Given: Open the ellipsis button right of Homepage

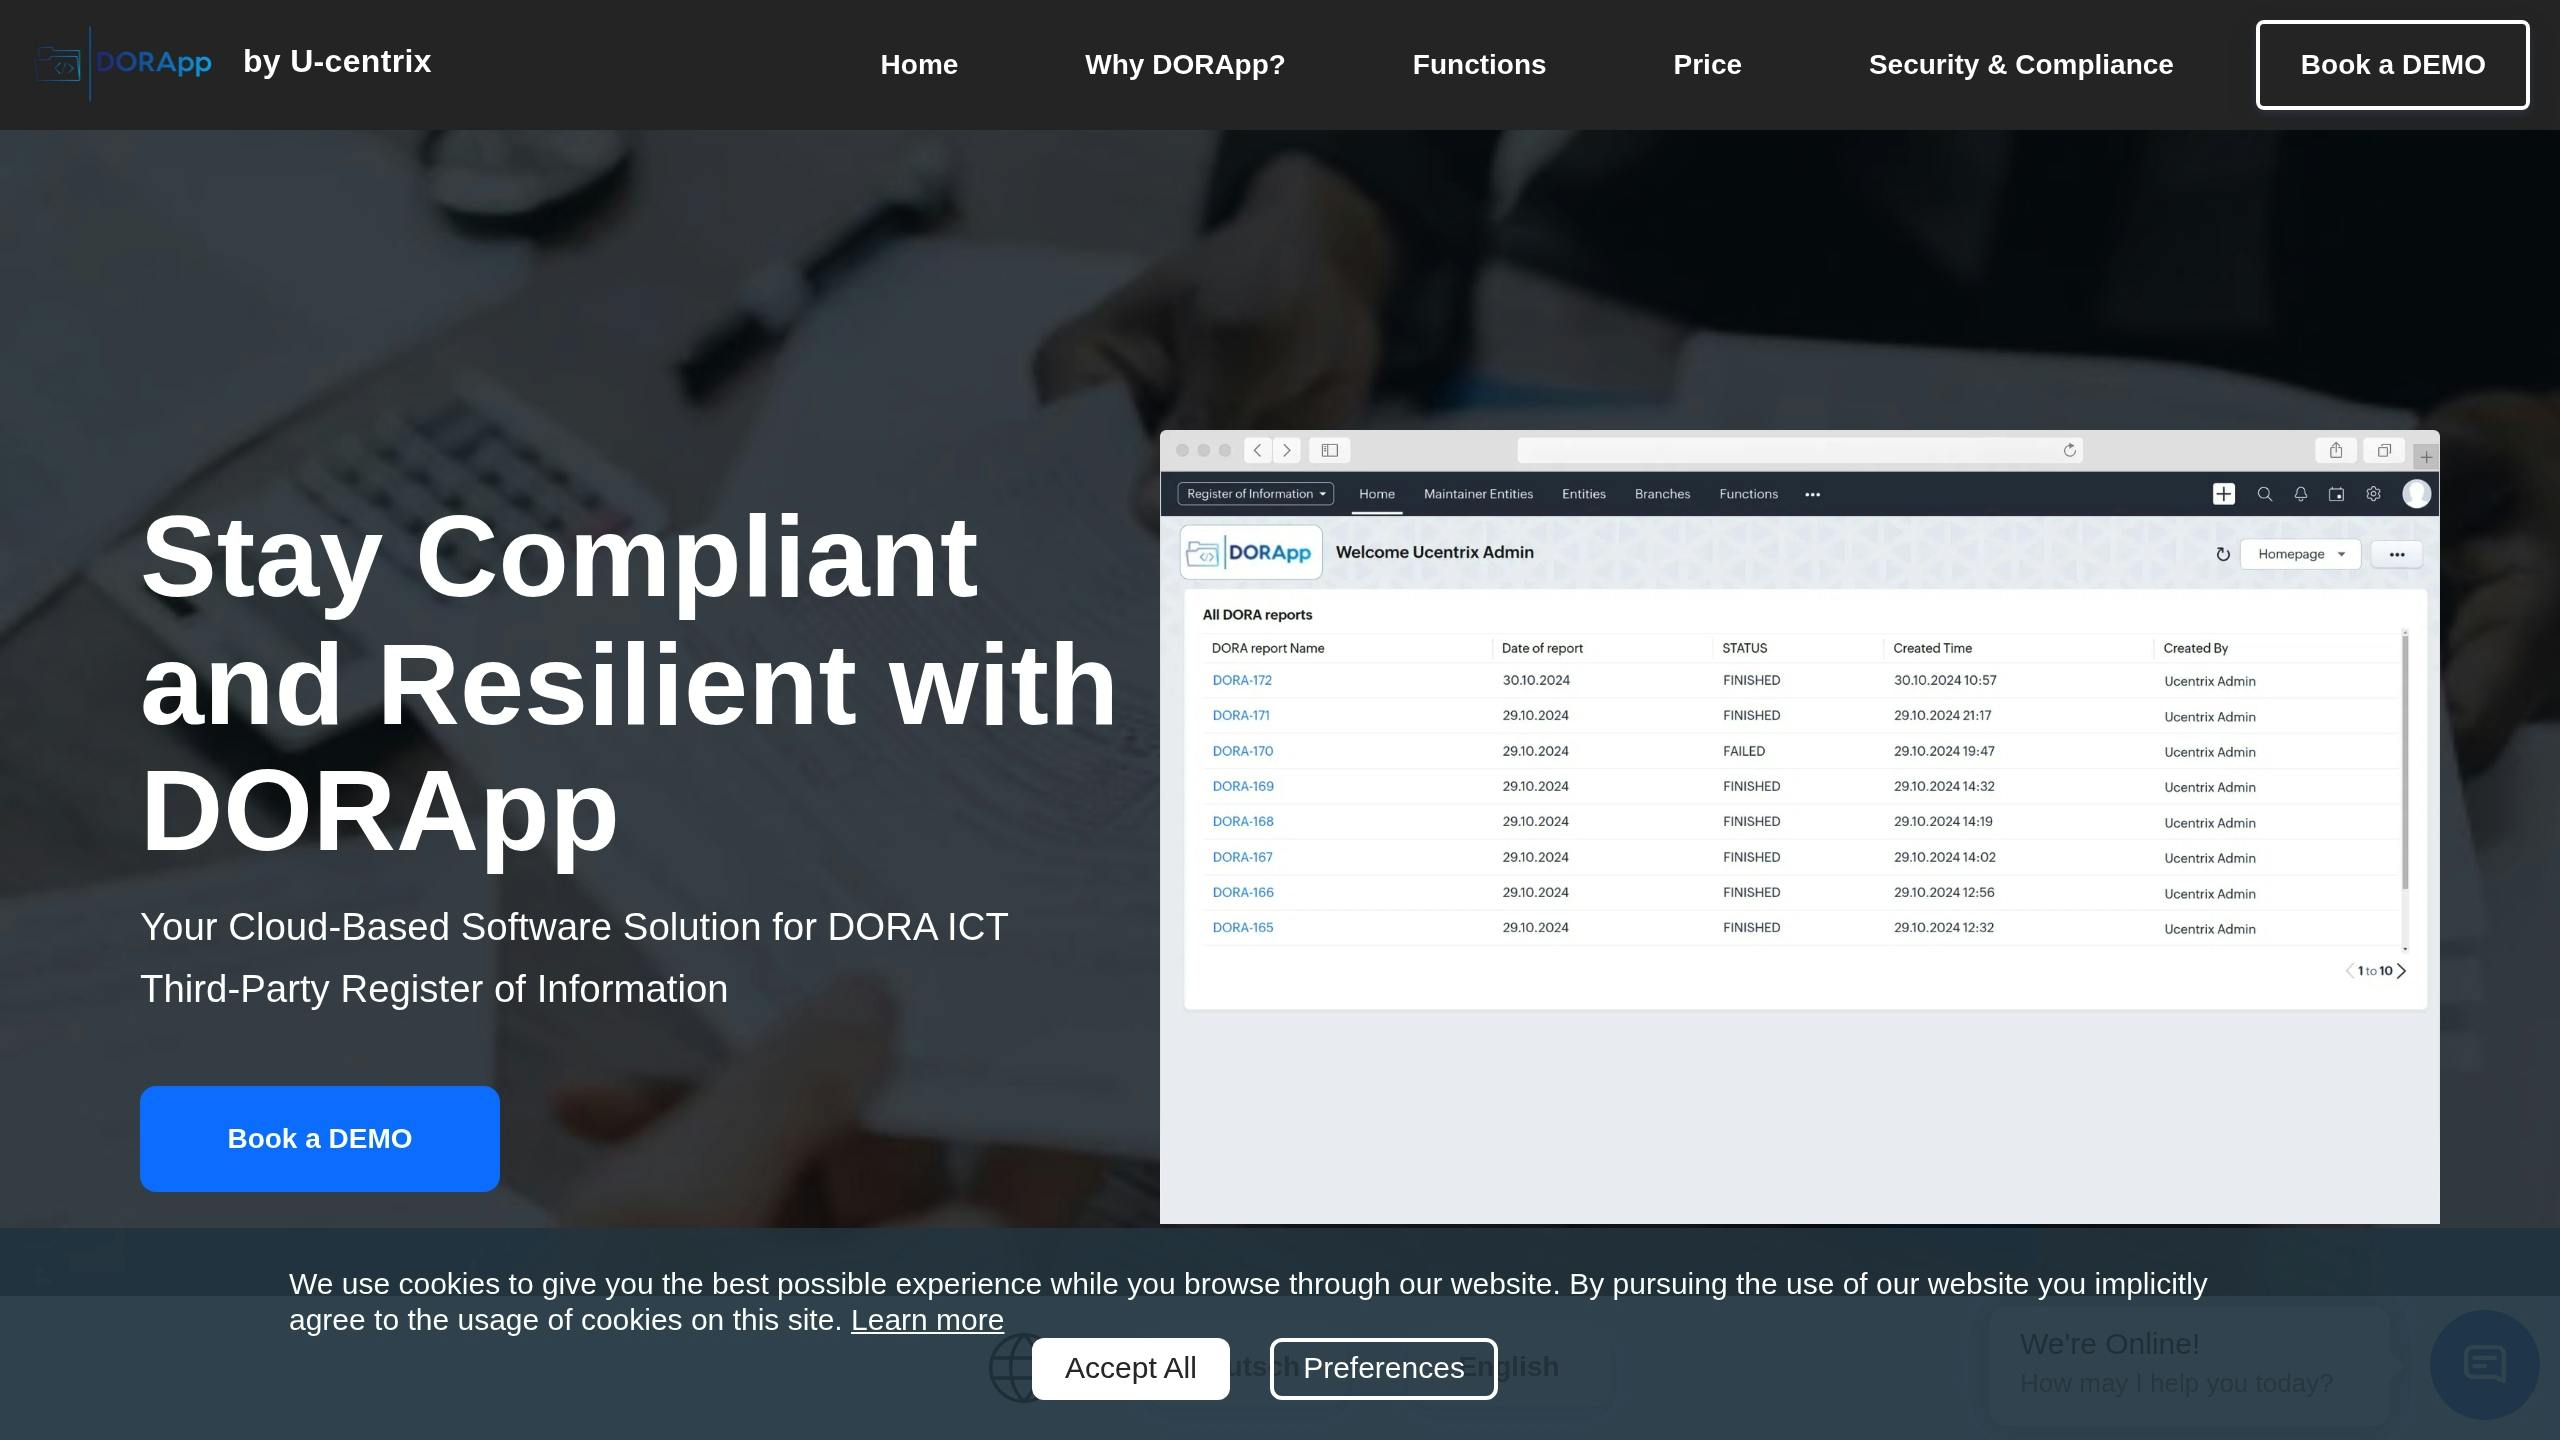Looking at the screenshot, I should pyautogui.click(x=2397, y=554).
